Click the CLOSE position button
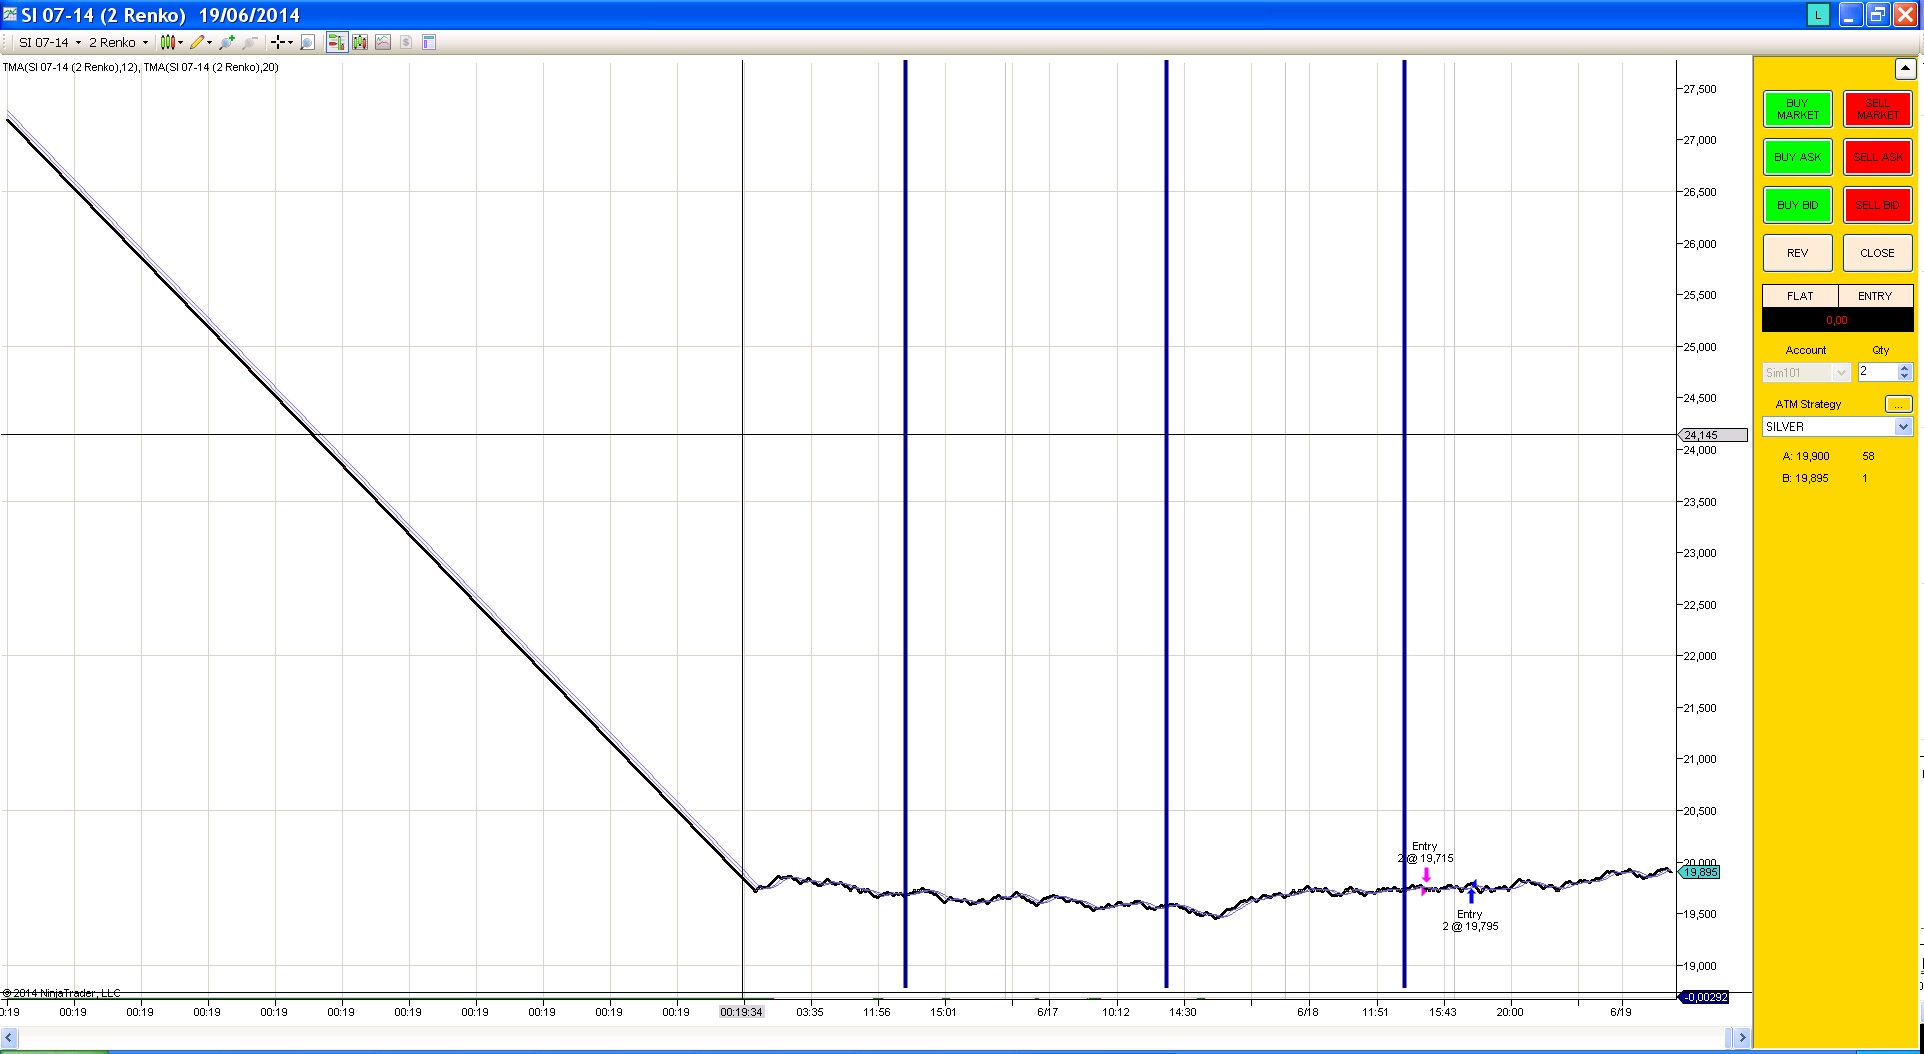This screenshot has height=1054, width=1924. click(x=1877, y=253)
